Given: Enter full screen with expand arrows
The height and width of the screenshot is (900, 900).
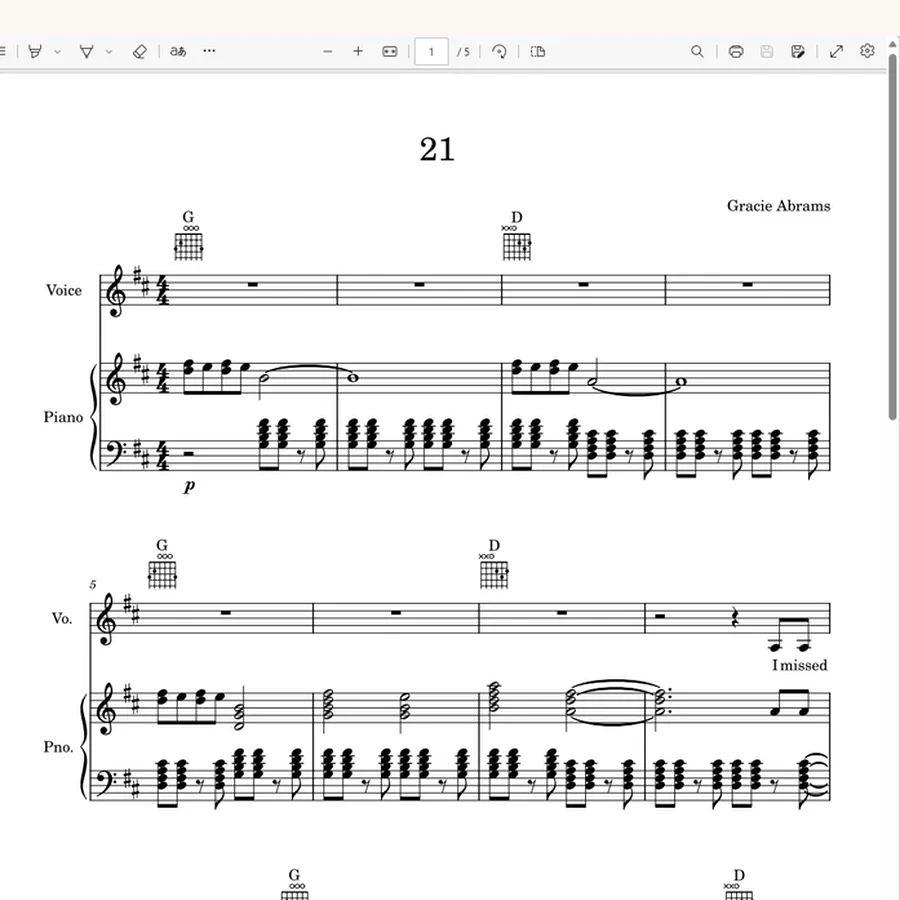Looking at the screenshot, I should (837, 52).
